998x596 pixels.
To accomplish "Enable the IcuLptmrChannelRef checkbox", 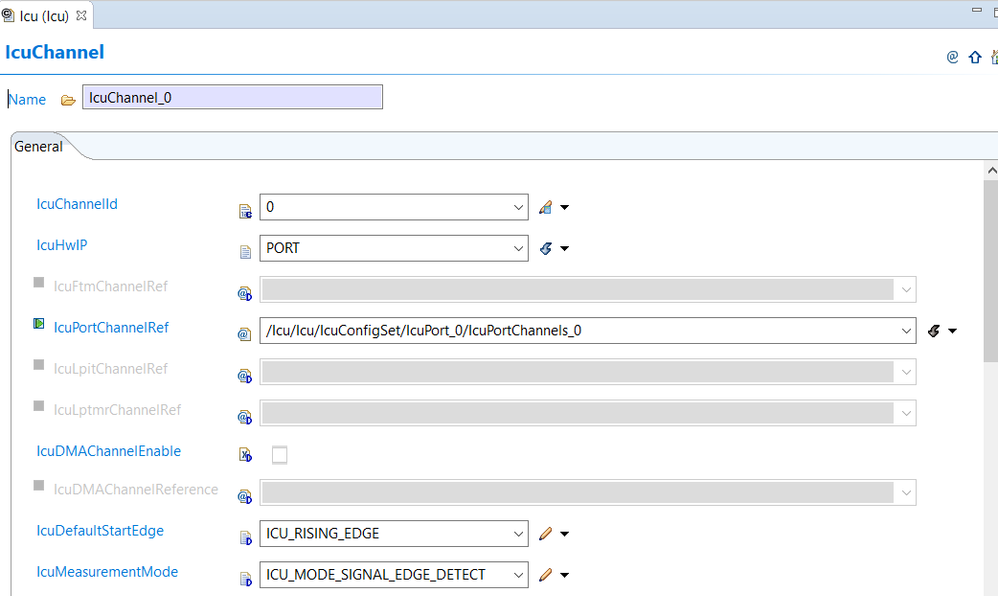I will pos(39,406).
